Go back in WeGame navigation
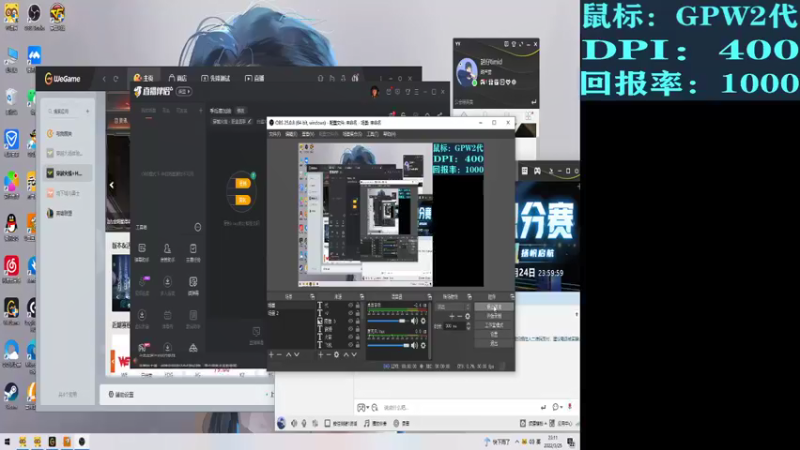 [x=104, y=79]
